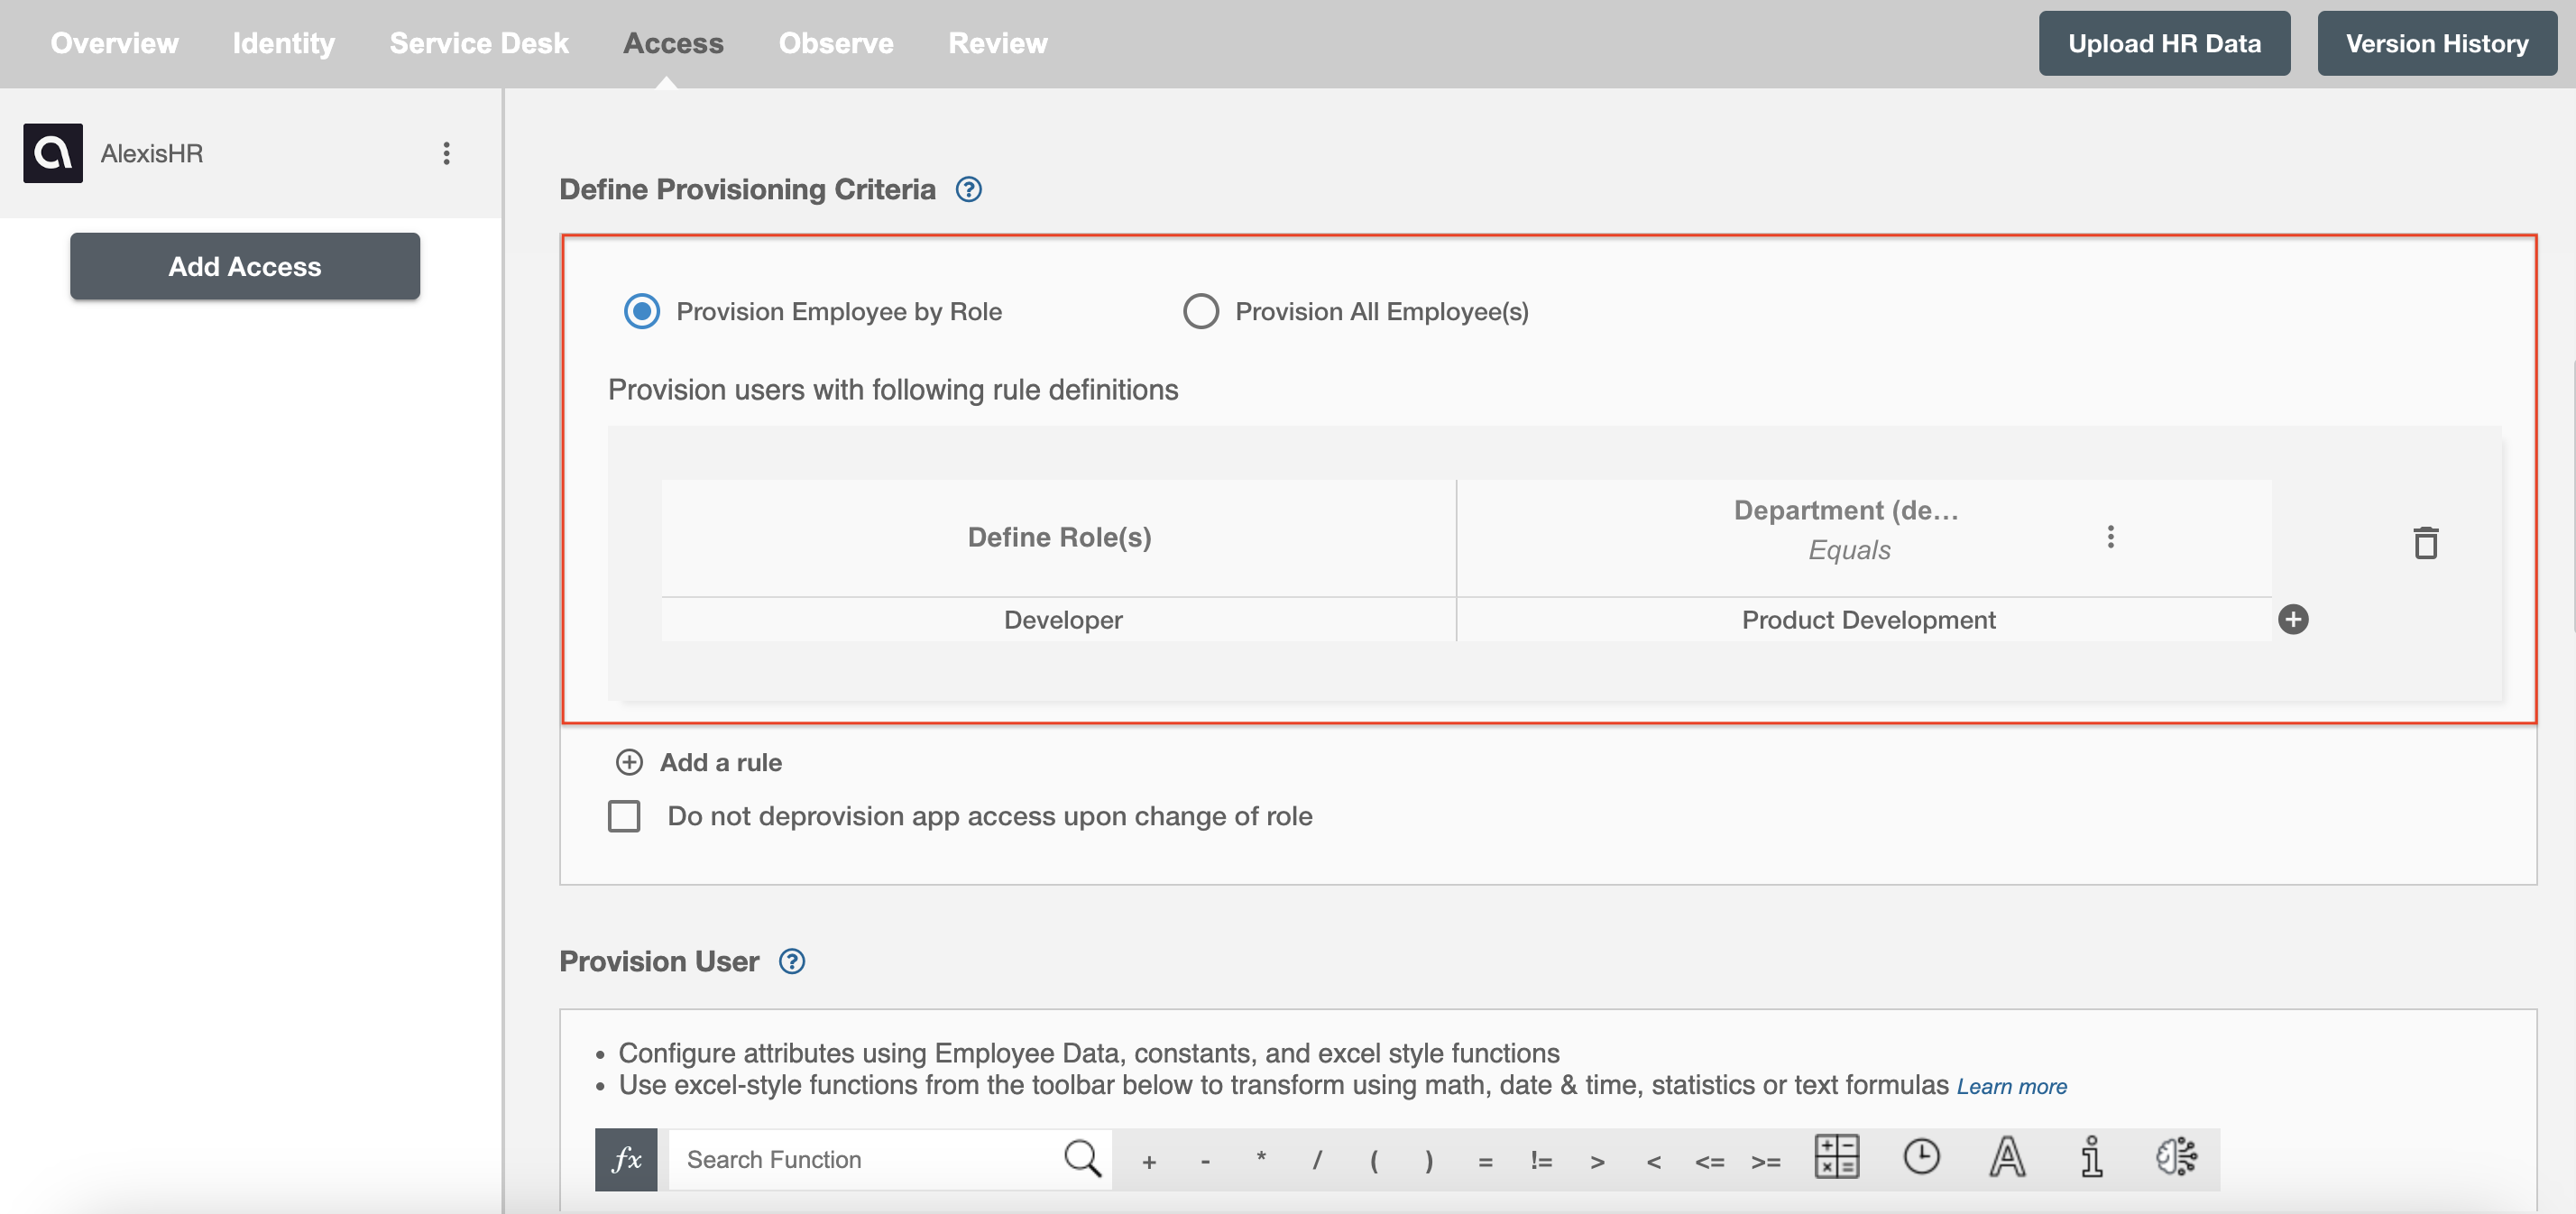Insert an opening parenthesis
Viewport: 2576px width, 1214px height.
pyautogui.click(x=1374, y=1160)
